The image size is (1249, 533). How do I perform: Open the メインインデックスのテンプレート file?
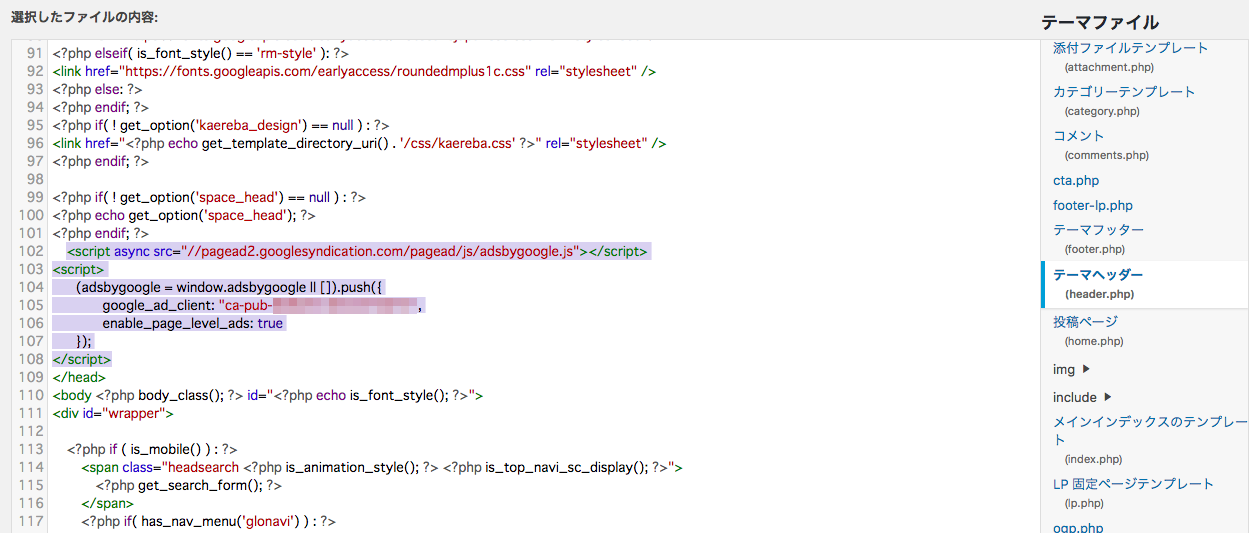[1150, 431]
